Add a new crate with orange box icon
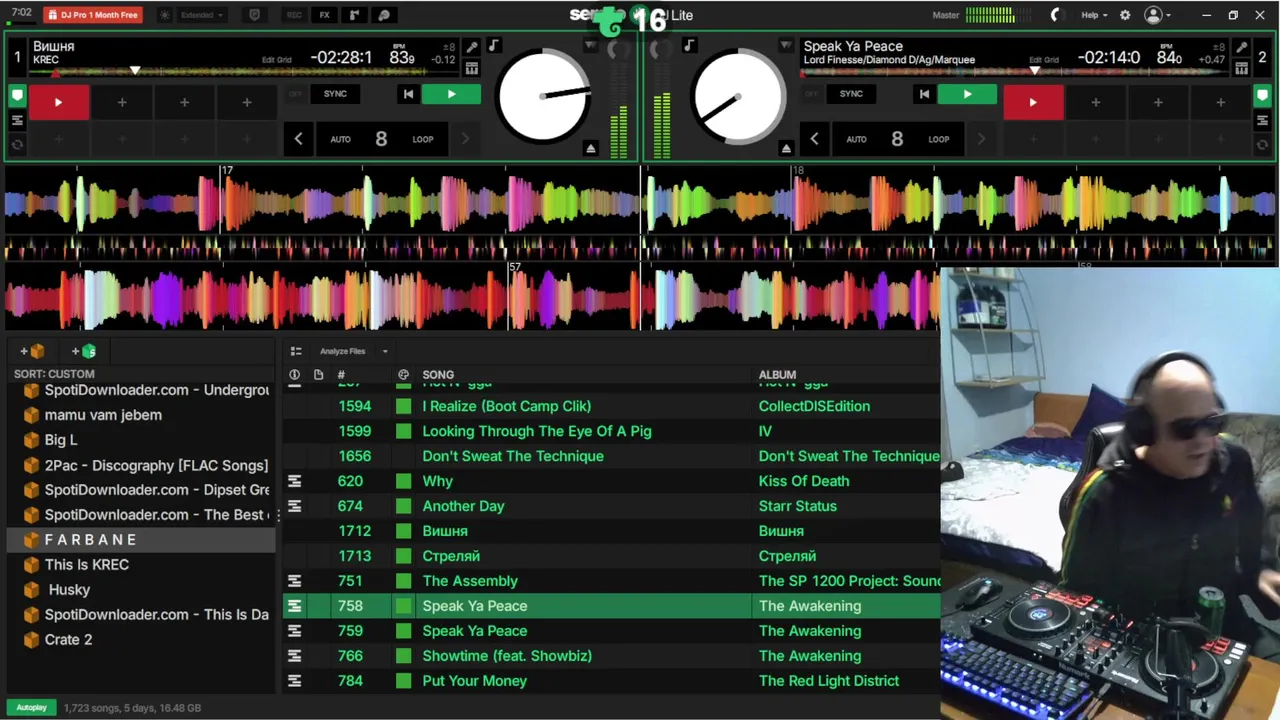 (x=32, y=351)
